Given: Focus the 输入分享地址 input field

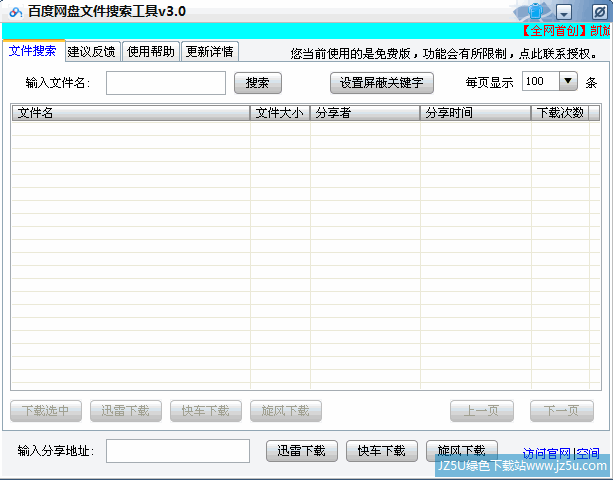Looking at the screenshot, I should (x=178, y=451).
